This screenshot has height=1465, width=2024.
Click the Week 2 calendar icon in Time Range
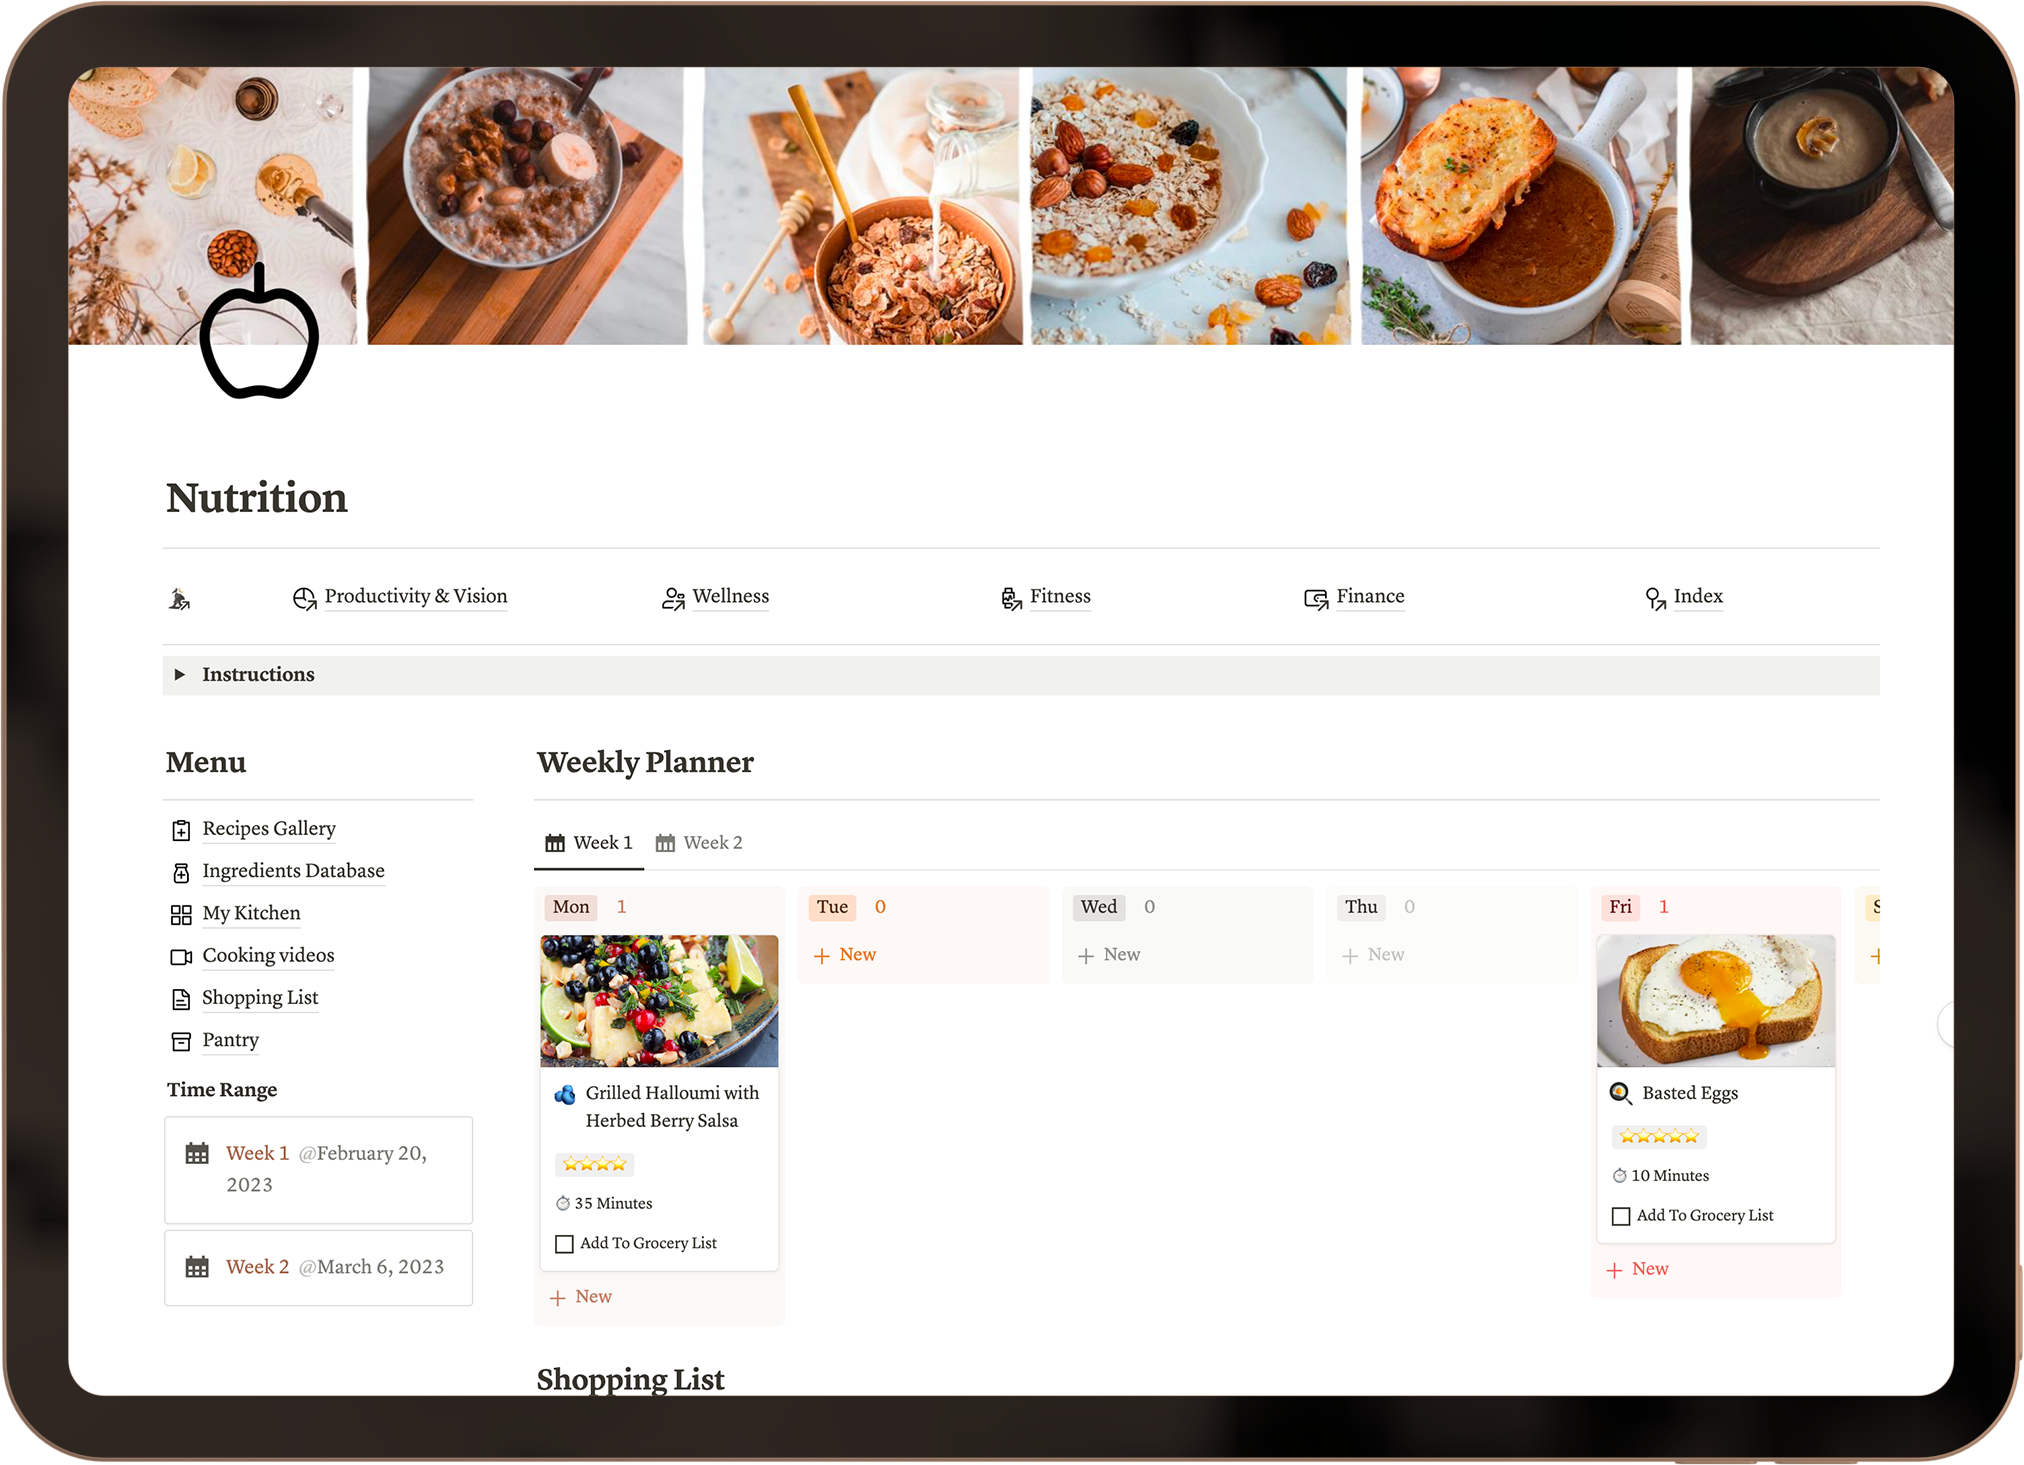[x=197, y=1267]
